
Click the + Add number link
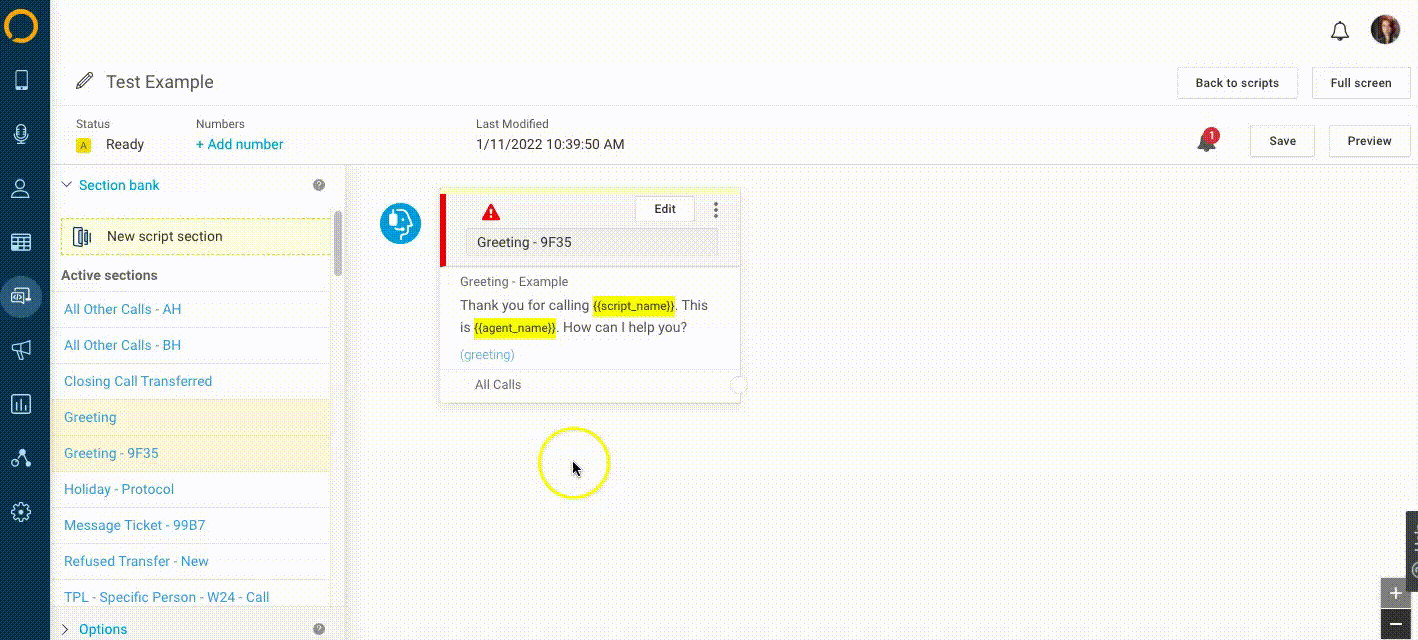pyautogui.click(x=240, y=144)
